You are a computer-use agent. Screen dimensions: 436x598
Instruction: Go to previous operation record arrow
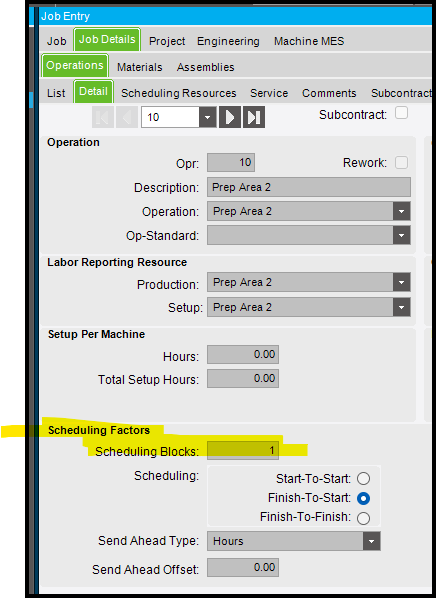127,117
